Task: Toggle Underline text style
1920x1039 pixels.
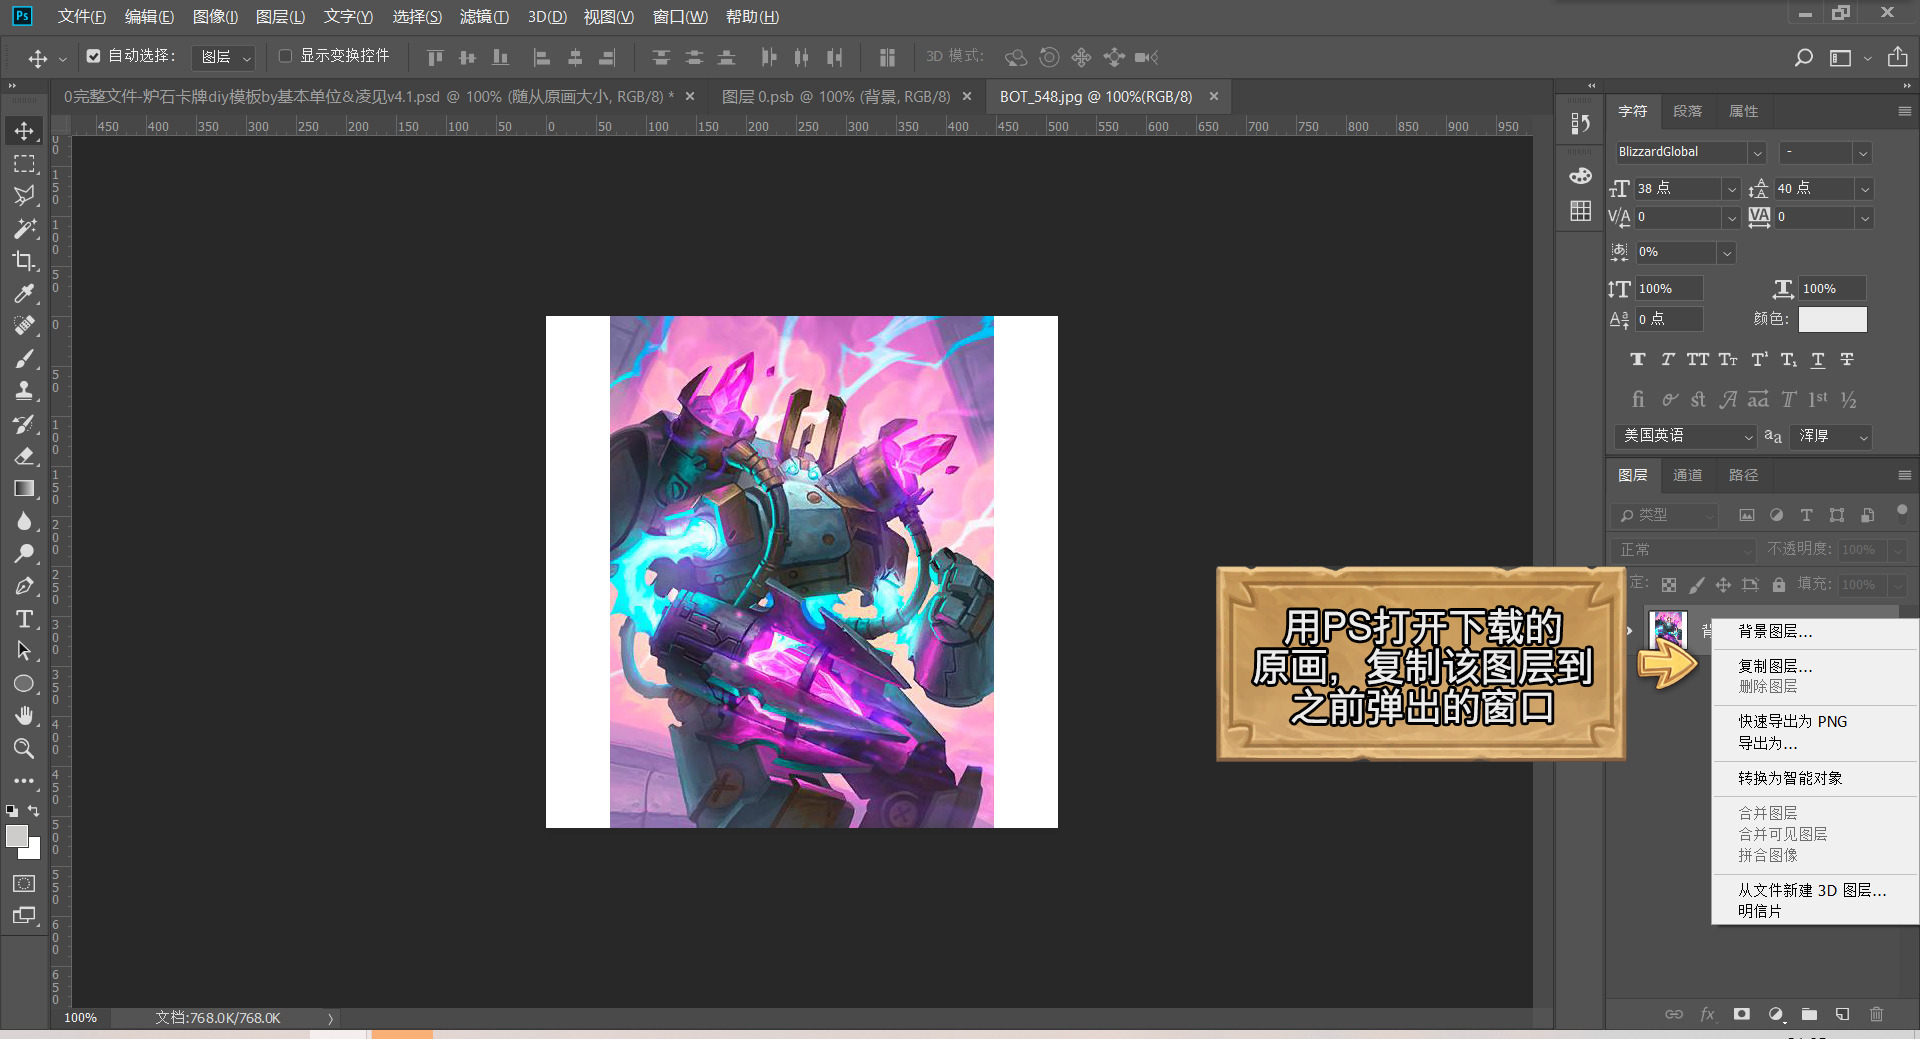Action: [1818, 359]
